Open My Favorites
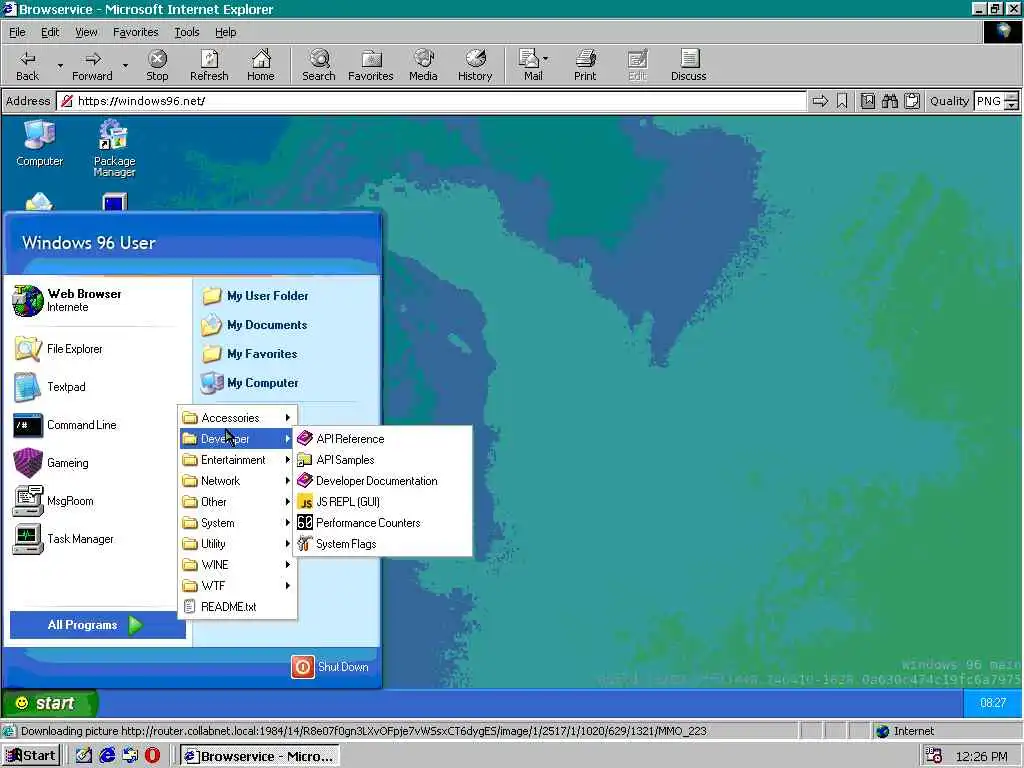The width and height of the screenshot is (1024, 768). (249, 354)
